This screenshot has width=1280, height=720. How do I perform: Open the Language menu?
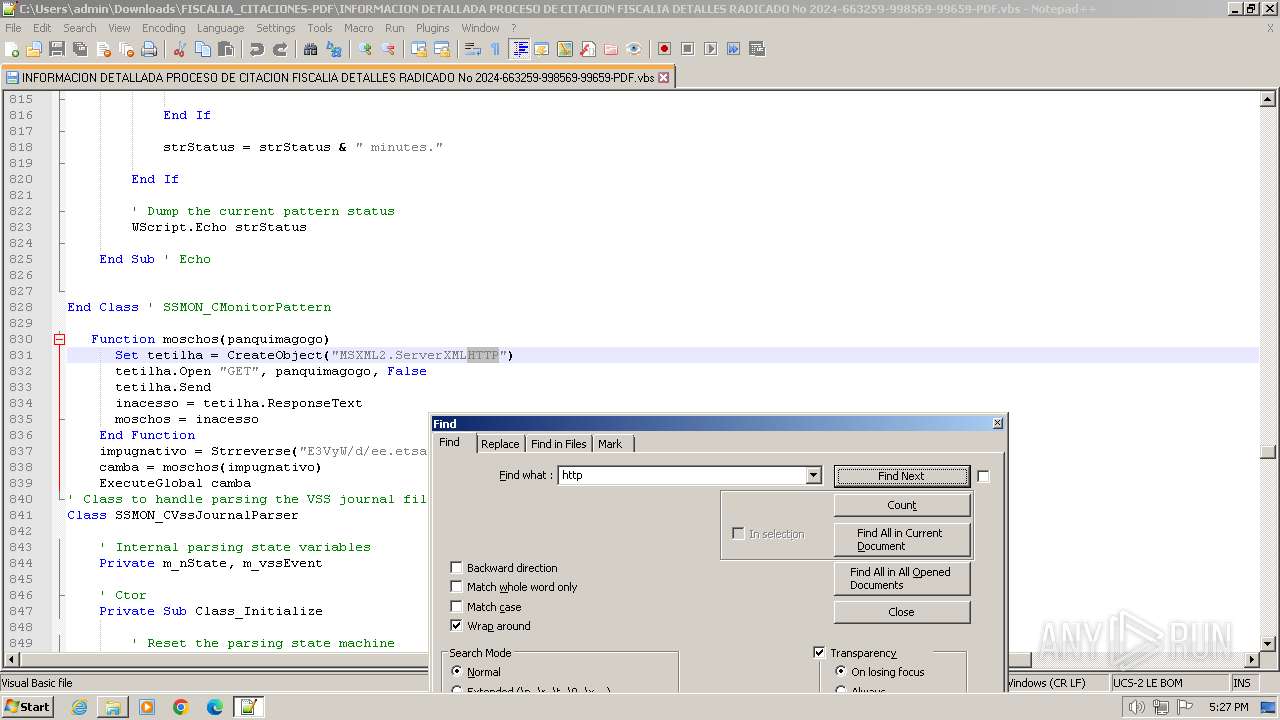coord(220,28)
